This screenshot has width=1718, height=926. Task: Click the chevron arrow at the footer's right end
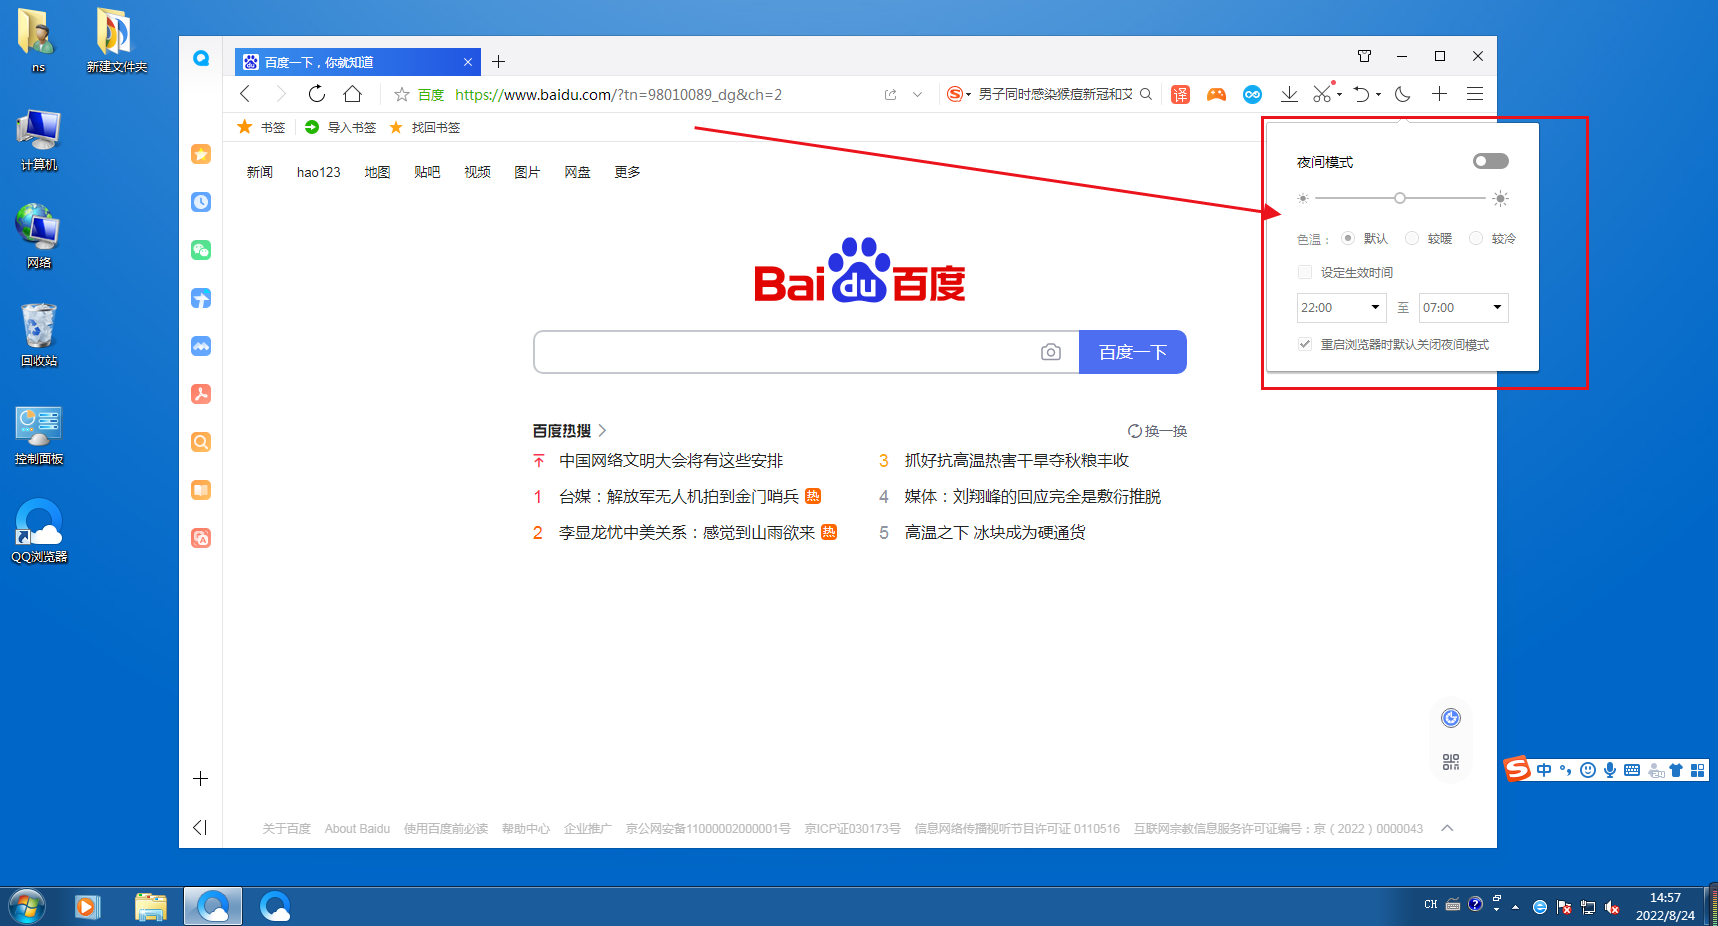click(1447, 828)
